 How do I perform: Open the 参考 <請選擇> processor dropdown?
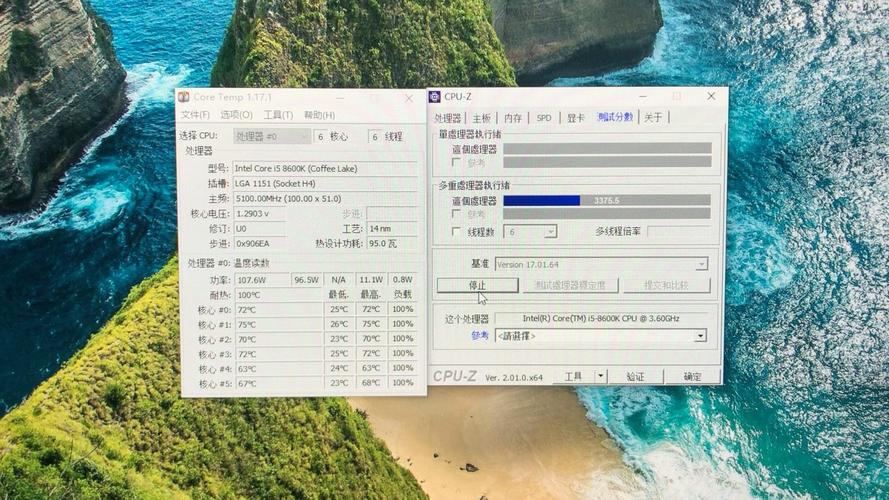point(700,336)
